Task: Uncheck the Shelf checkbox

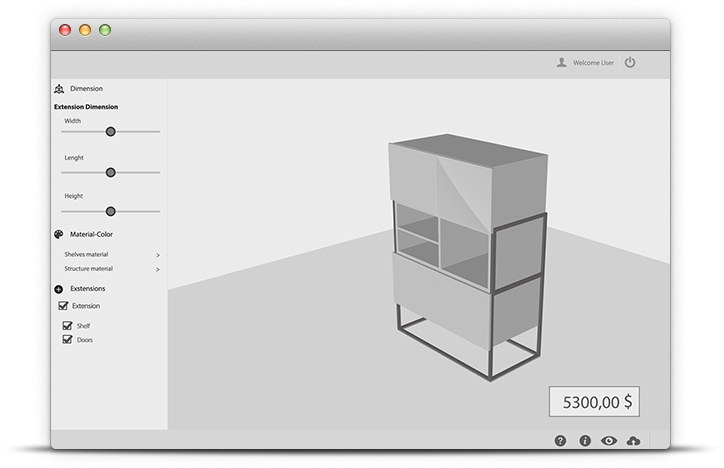Action: click(67, 325)
